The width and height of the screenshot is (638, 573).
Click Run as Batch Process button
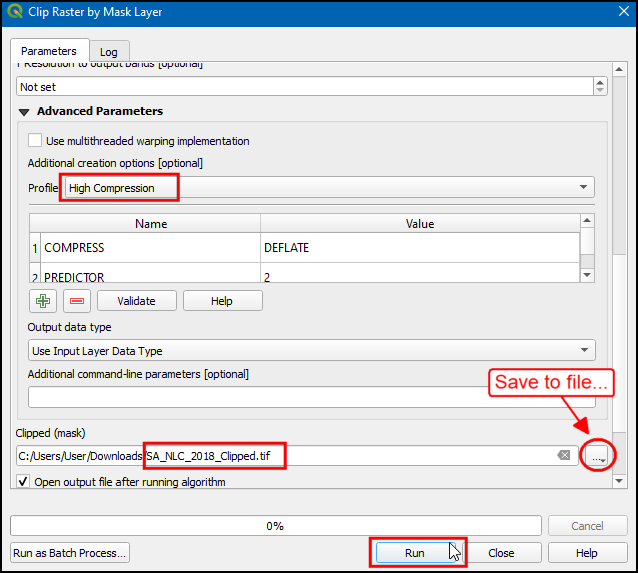(x=70, y=553)
